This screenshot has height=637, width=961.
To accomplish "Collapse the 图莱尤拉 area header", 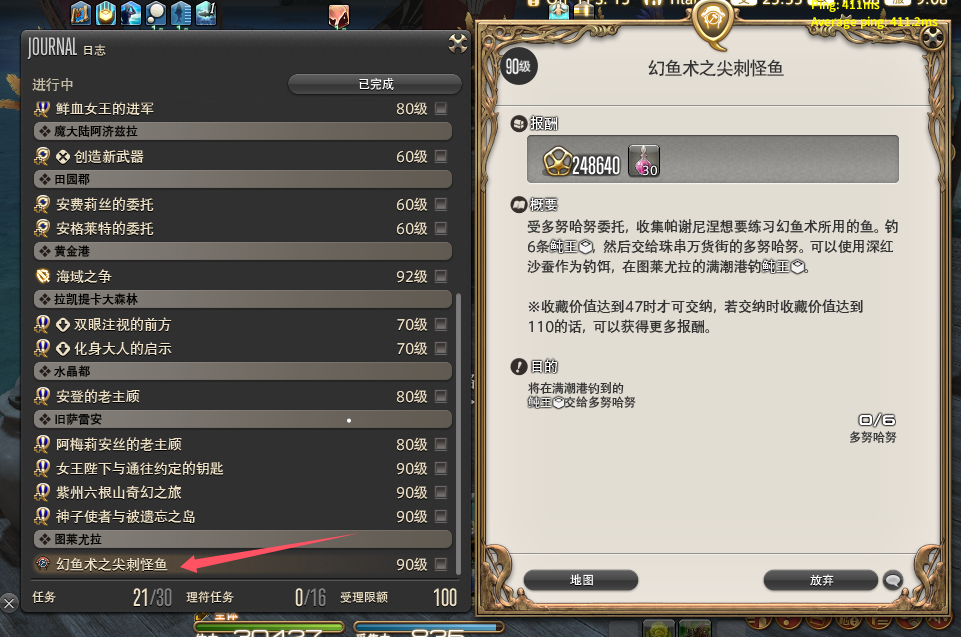I will coord(243,540).
